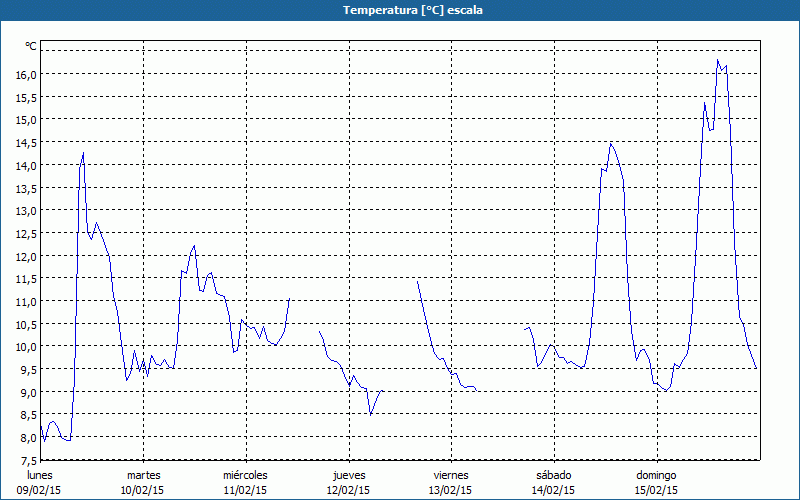Click the "Temperatura [°C] escala" title bar
The width and height of the screenshot is (800, 500).
400,10
